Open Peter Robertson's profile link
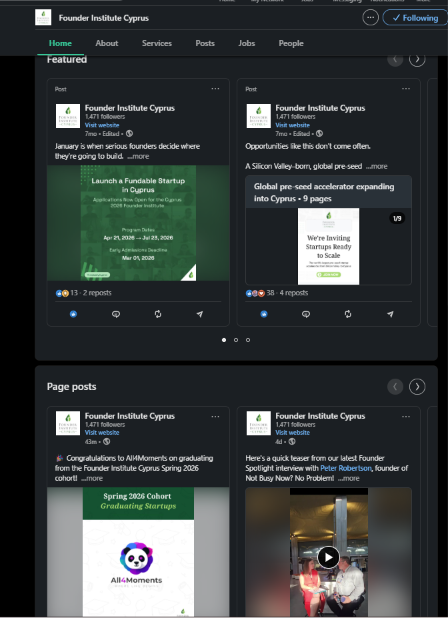448x618 pixels. point(346,468)
